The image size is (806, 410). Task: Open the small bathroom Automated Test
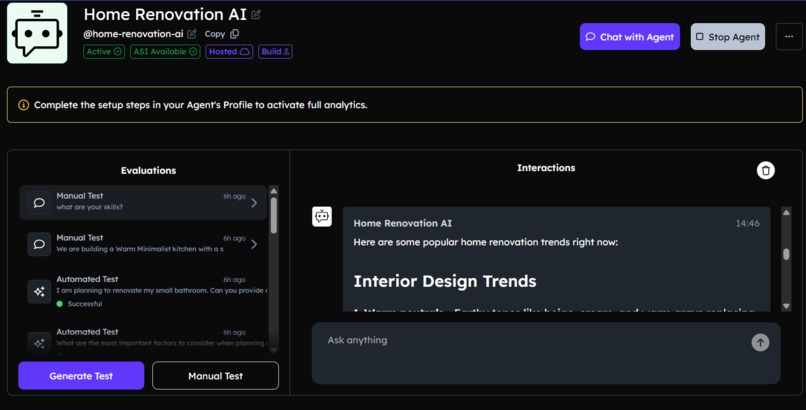coord(143,291)
